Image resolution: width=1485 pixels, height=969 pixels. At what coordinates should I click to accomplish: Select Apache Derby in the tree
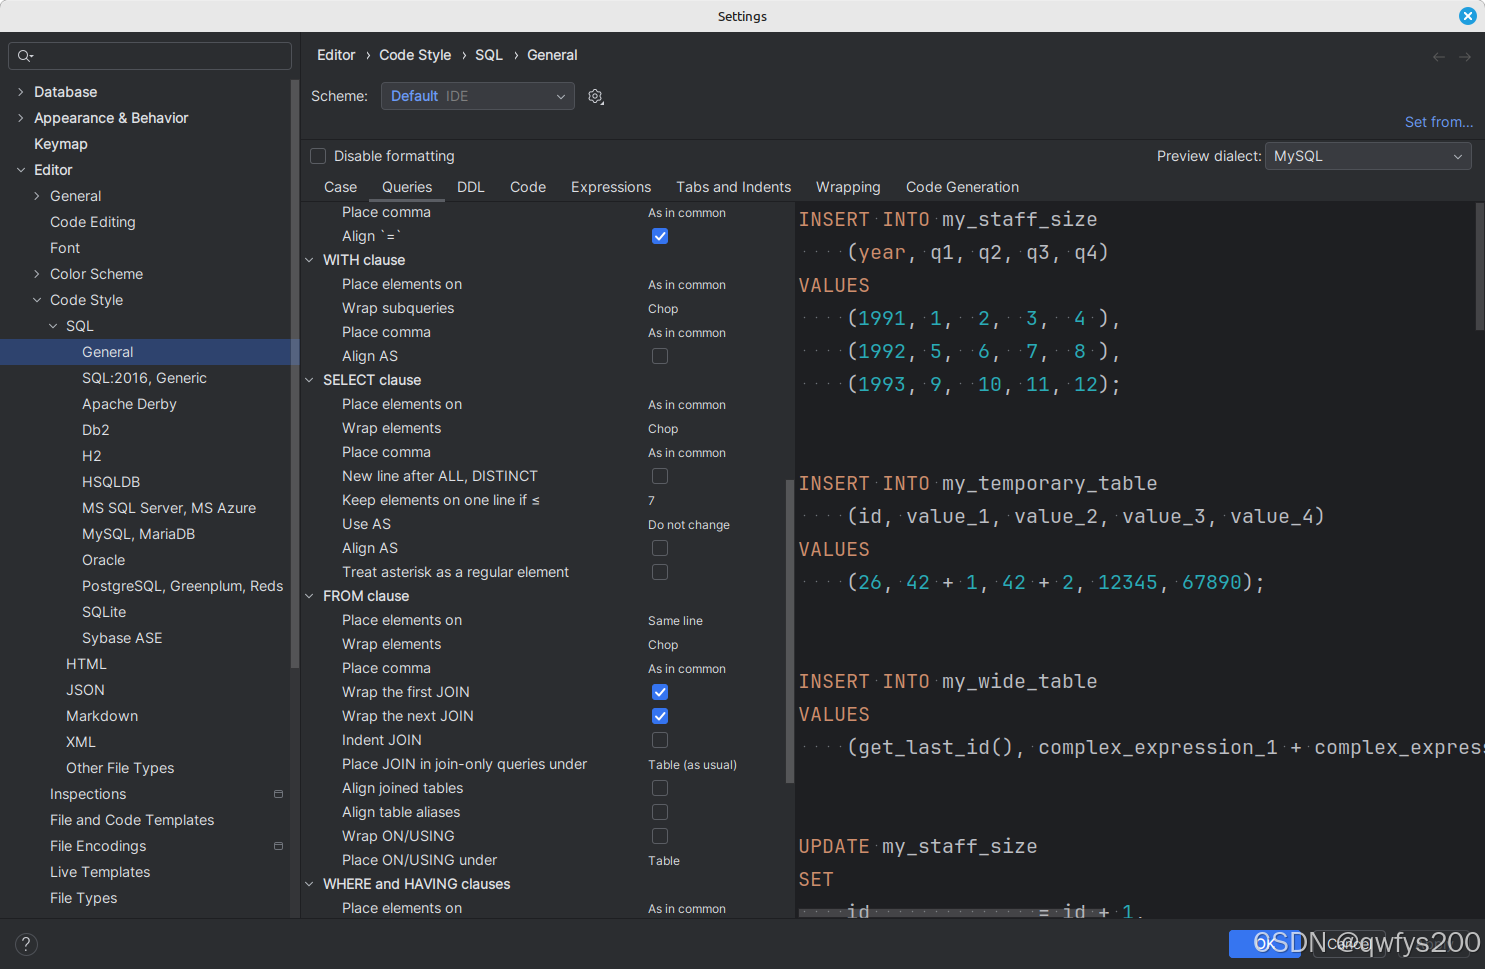(129, 404)
